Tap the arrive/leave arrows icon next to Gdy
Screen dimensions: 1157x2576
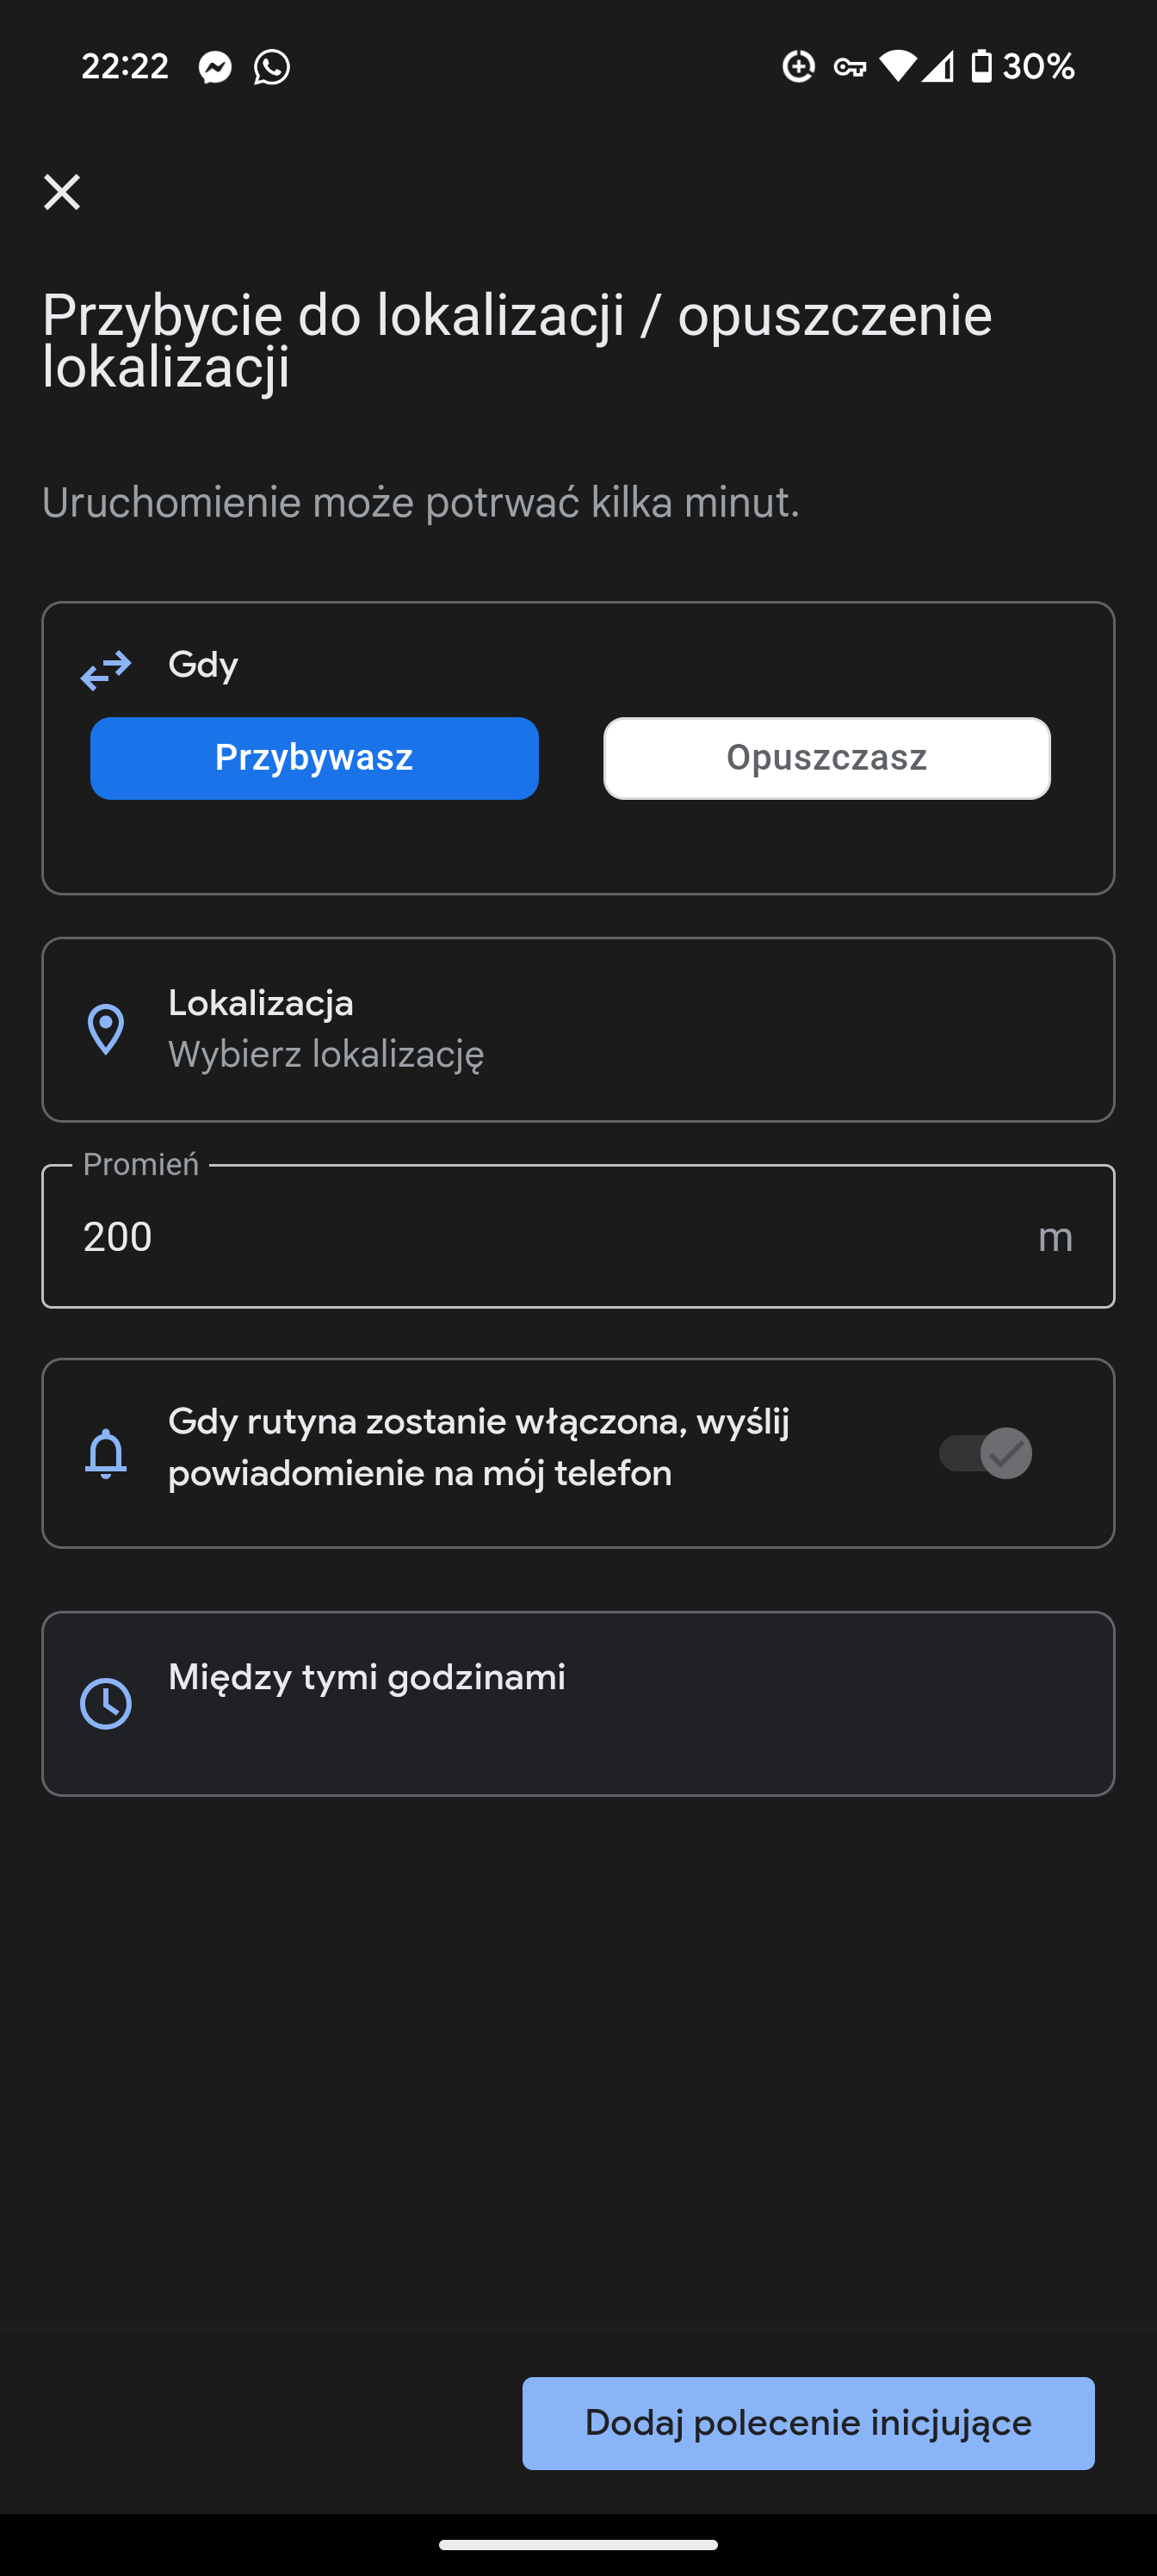(106, 670)
